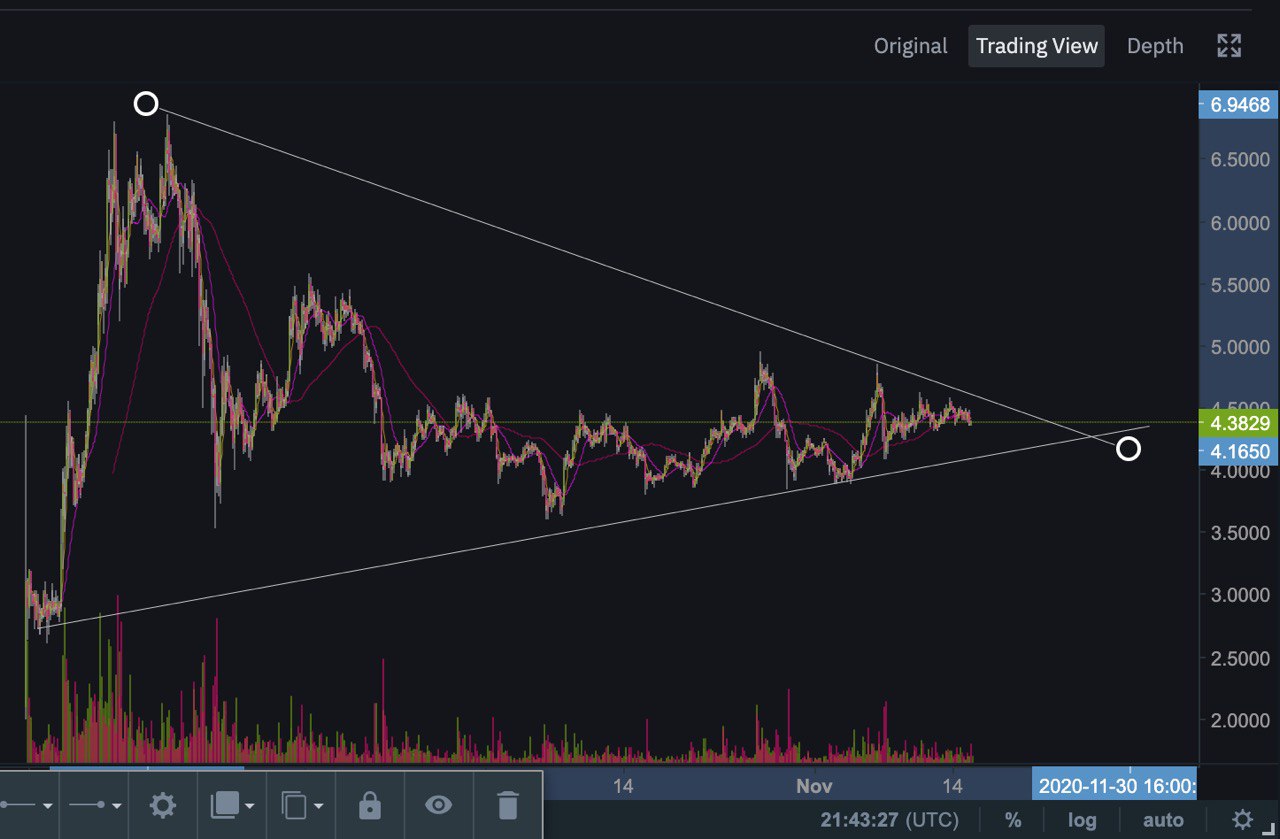Click the 6.5000 price axis label
The height and width of the screenshot is (839, 1280).
(x=1240, y=160)
